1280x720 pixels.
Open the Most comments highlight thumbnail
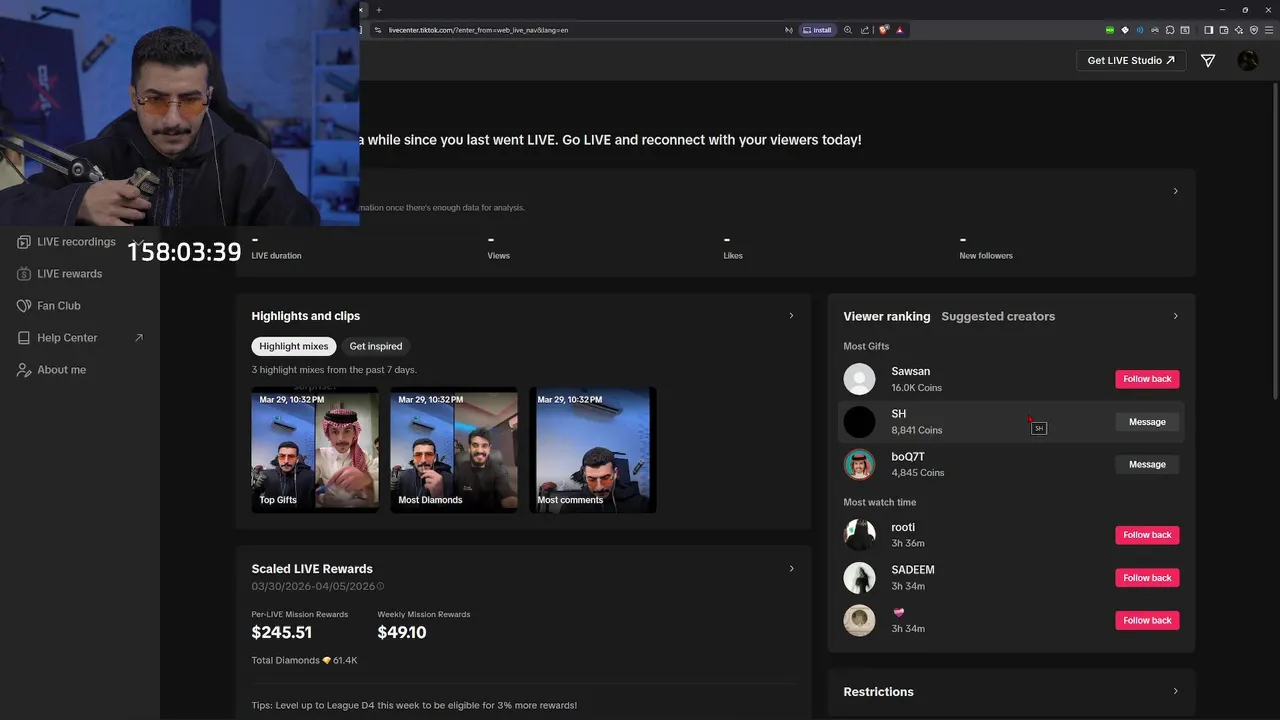593,450
